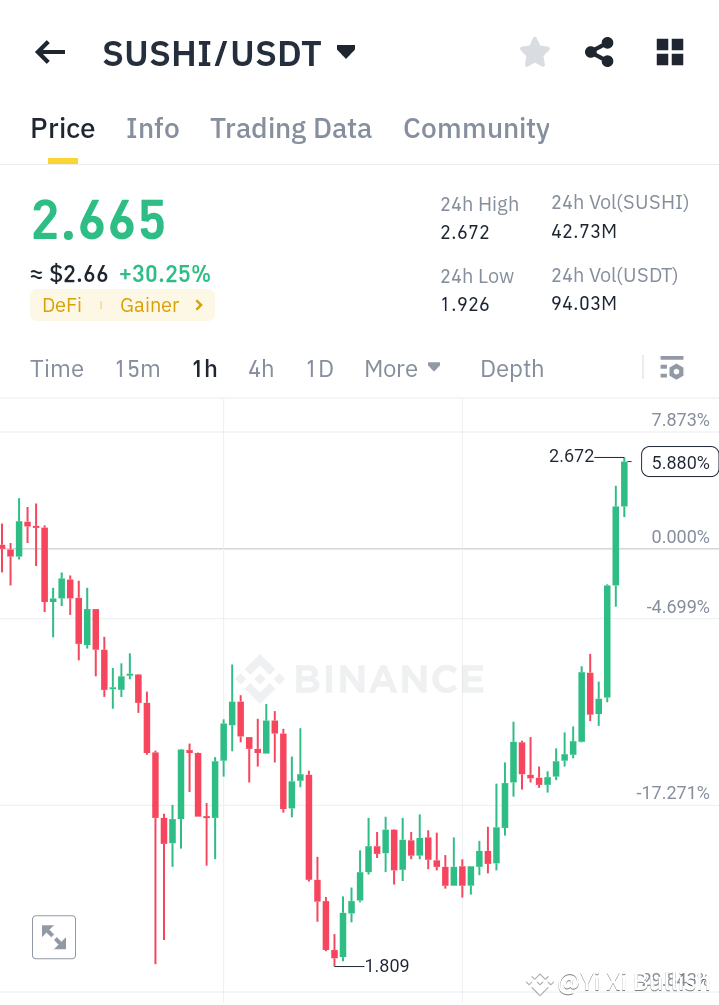Open chart settings via the gear-list icon
The height and width of the screenshot is (1005, 719).
pyautogui.click(x=670, y=368)
